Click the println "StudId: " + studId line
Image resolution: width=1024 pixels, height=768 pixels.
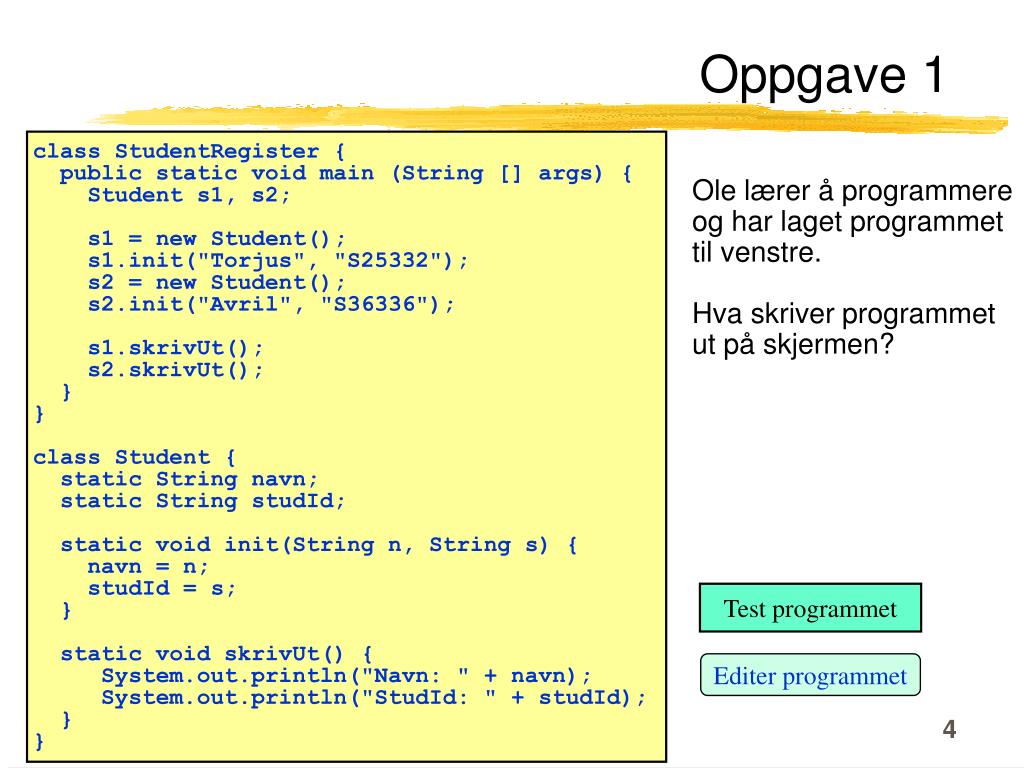click(x=374, y=698)
